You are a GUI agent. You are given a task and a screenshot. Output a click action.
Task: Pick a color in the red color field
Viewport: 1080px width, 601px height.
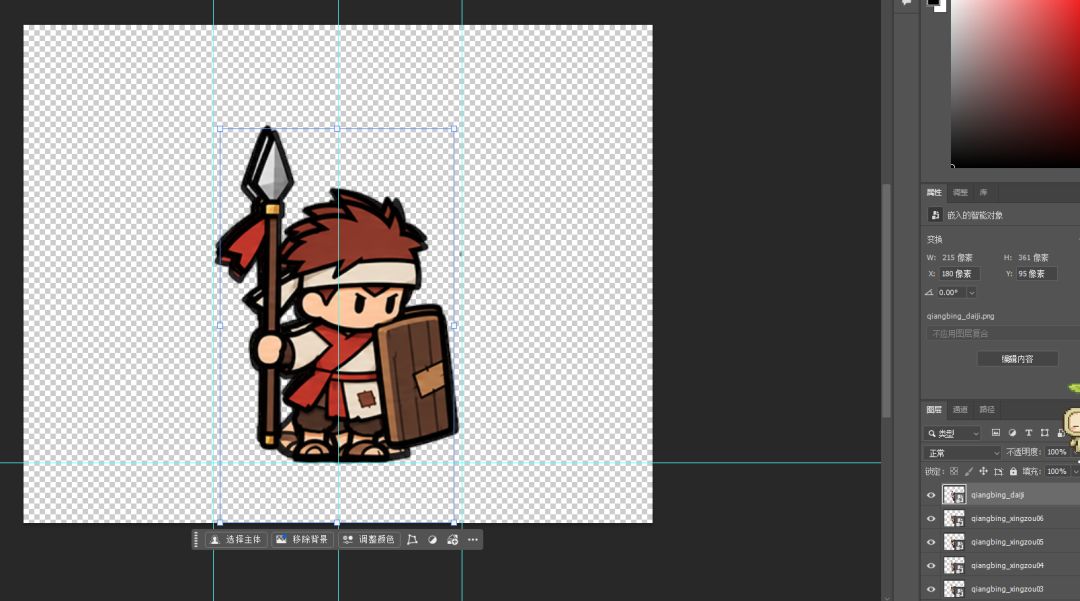click(1015, 83)
